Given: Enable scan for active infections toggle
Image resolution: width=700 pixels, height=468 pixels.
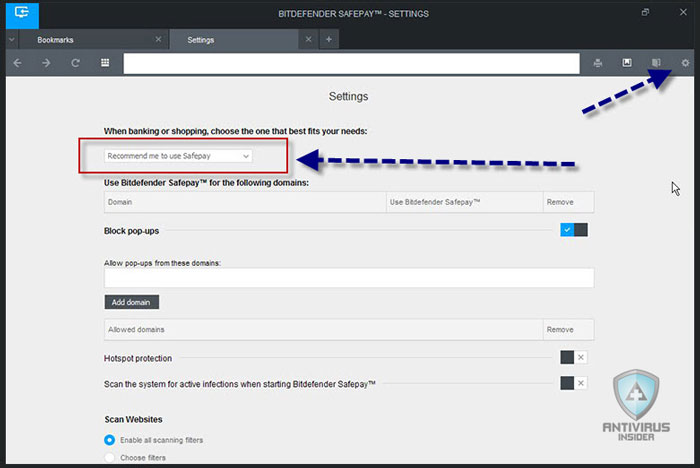Looking at the screenshot, I should coord(574,383).
